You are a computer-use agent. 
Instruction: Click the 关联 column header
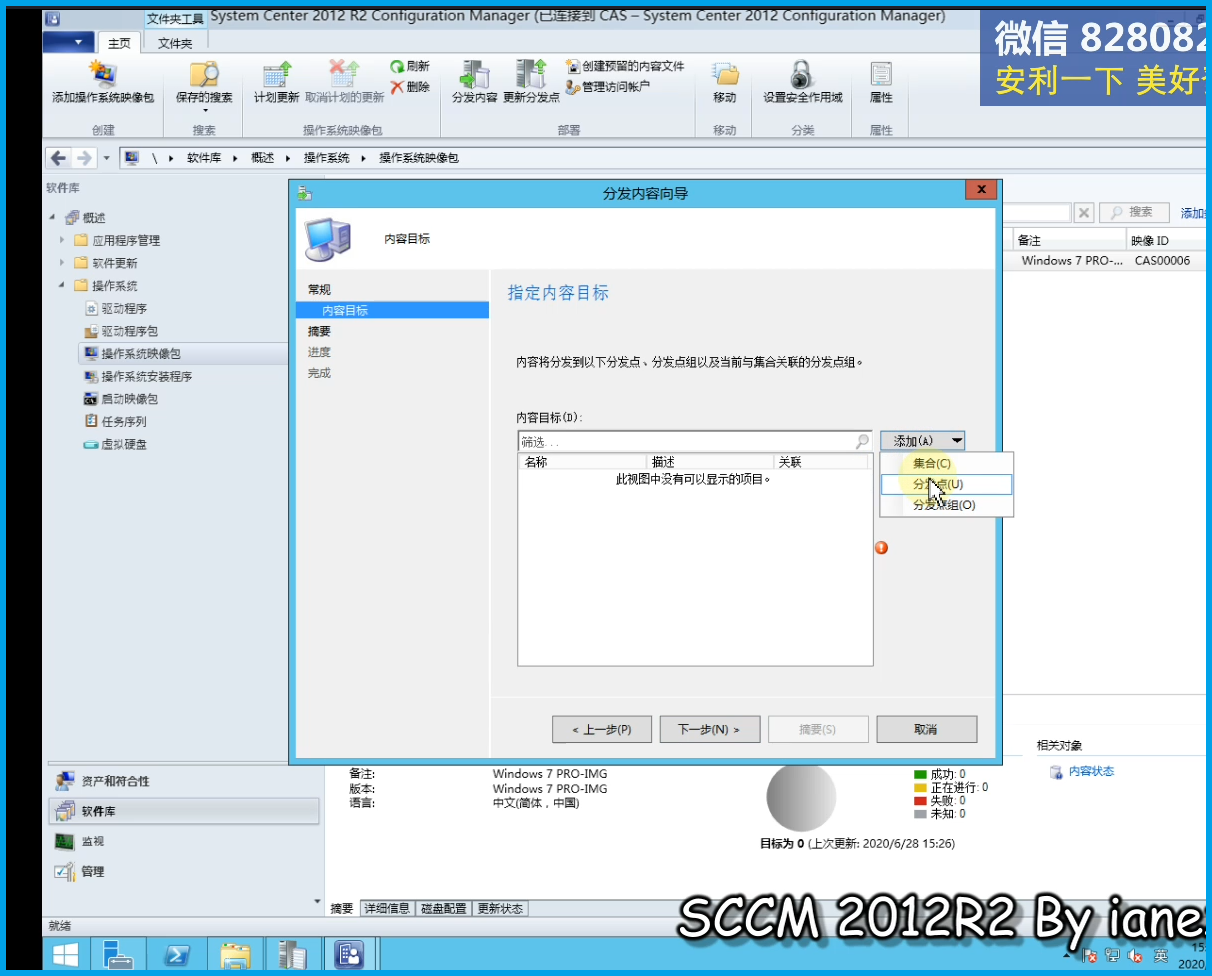click(820, 462)
